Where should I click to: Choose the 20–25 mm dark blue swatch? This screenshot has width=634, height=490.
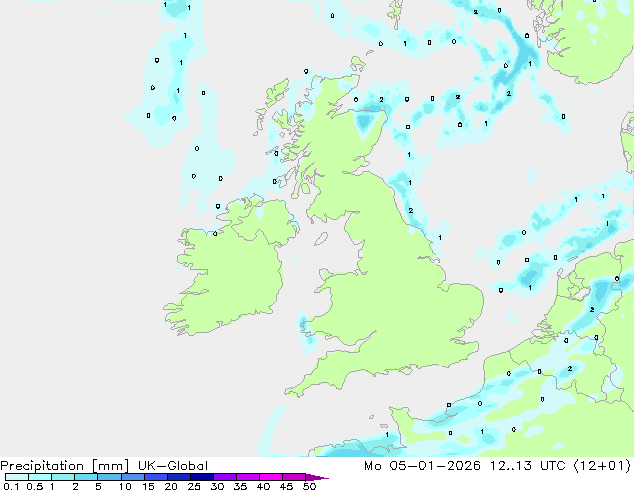point(178,477)
